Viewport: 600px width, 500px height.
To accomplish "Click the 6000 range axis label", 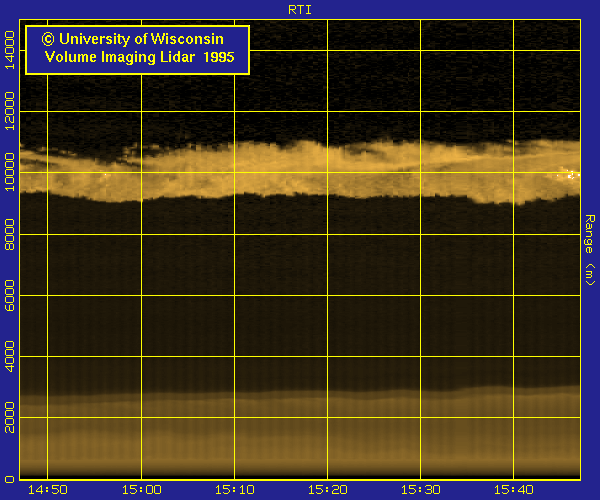I will (x=9, y=295).
